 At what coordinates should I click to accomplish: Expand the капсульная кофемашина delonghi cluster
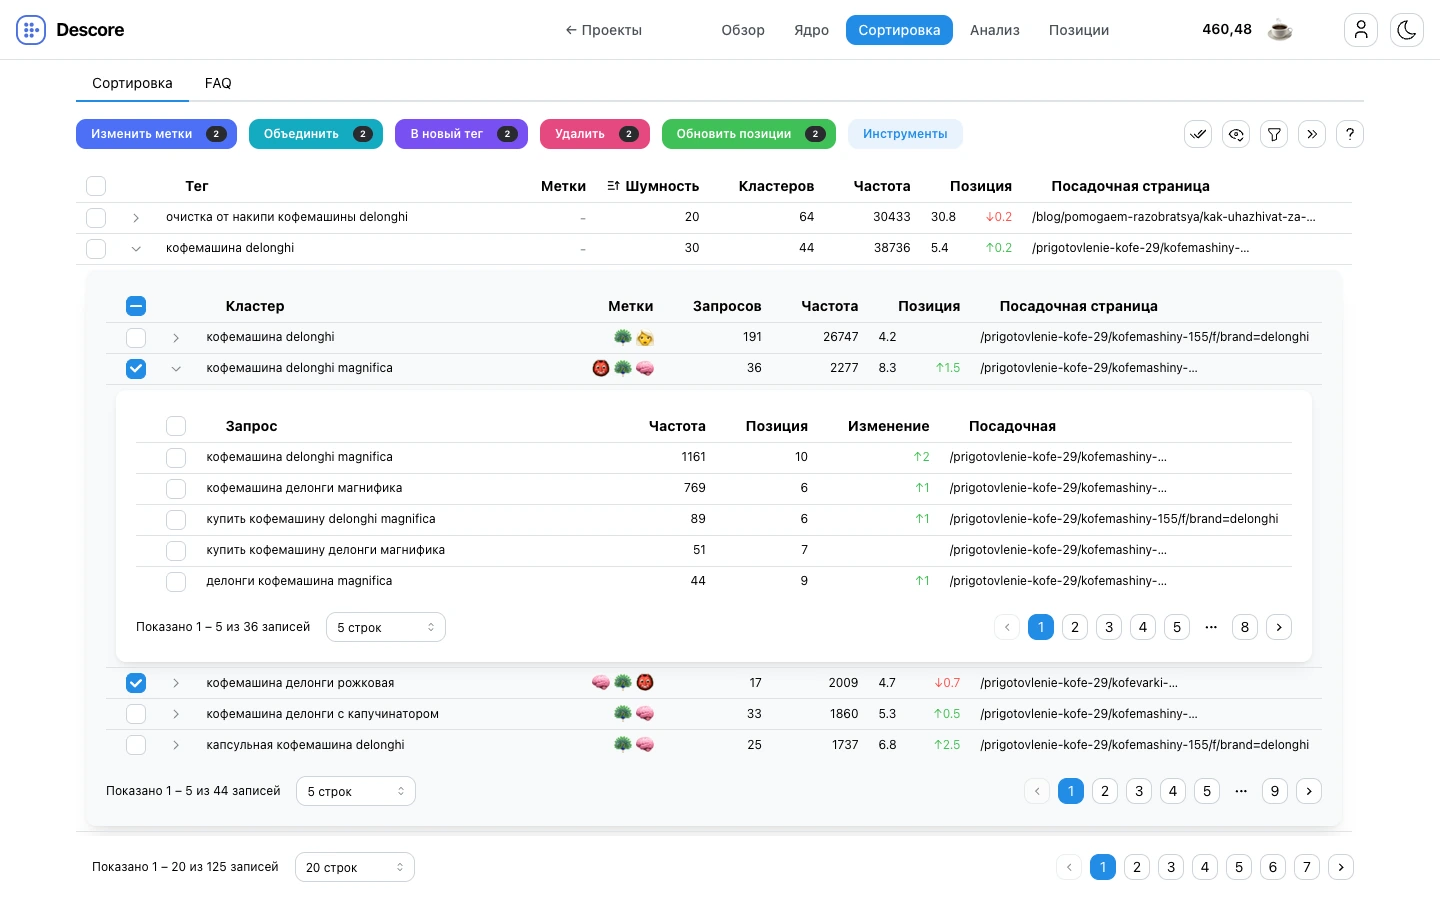[x=176, y=745]
